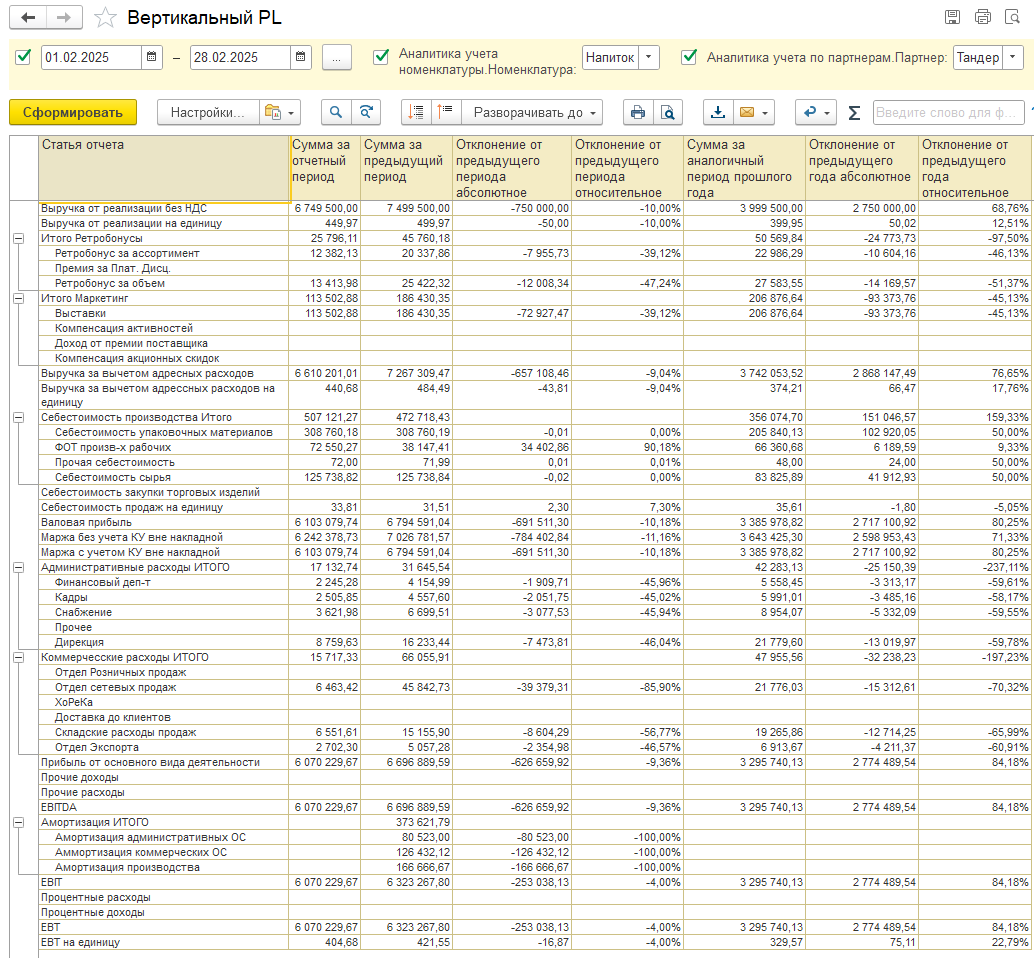Open print preview of the report

coord(667,112)
